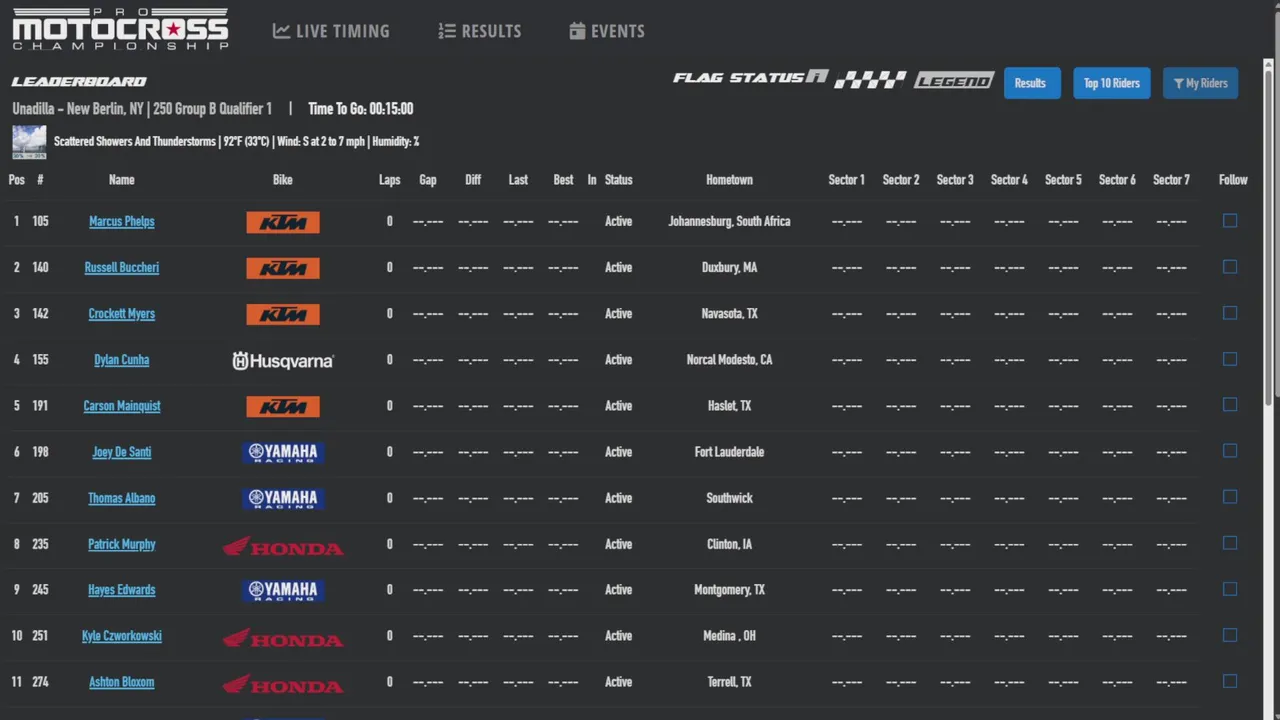
Task: Follow Joey De Santi checkbox
Action: [x=1230, y=451]
